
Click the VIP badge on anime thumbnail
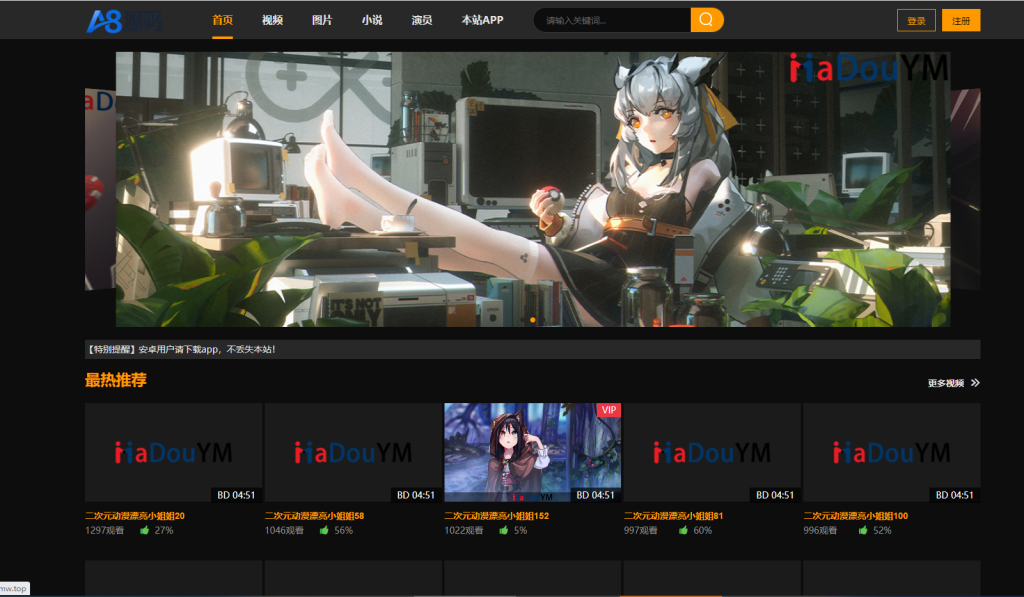click(x=608, y=410)
